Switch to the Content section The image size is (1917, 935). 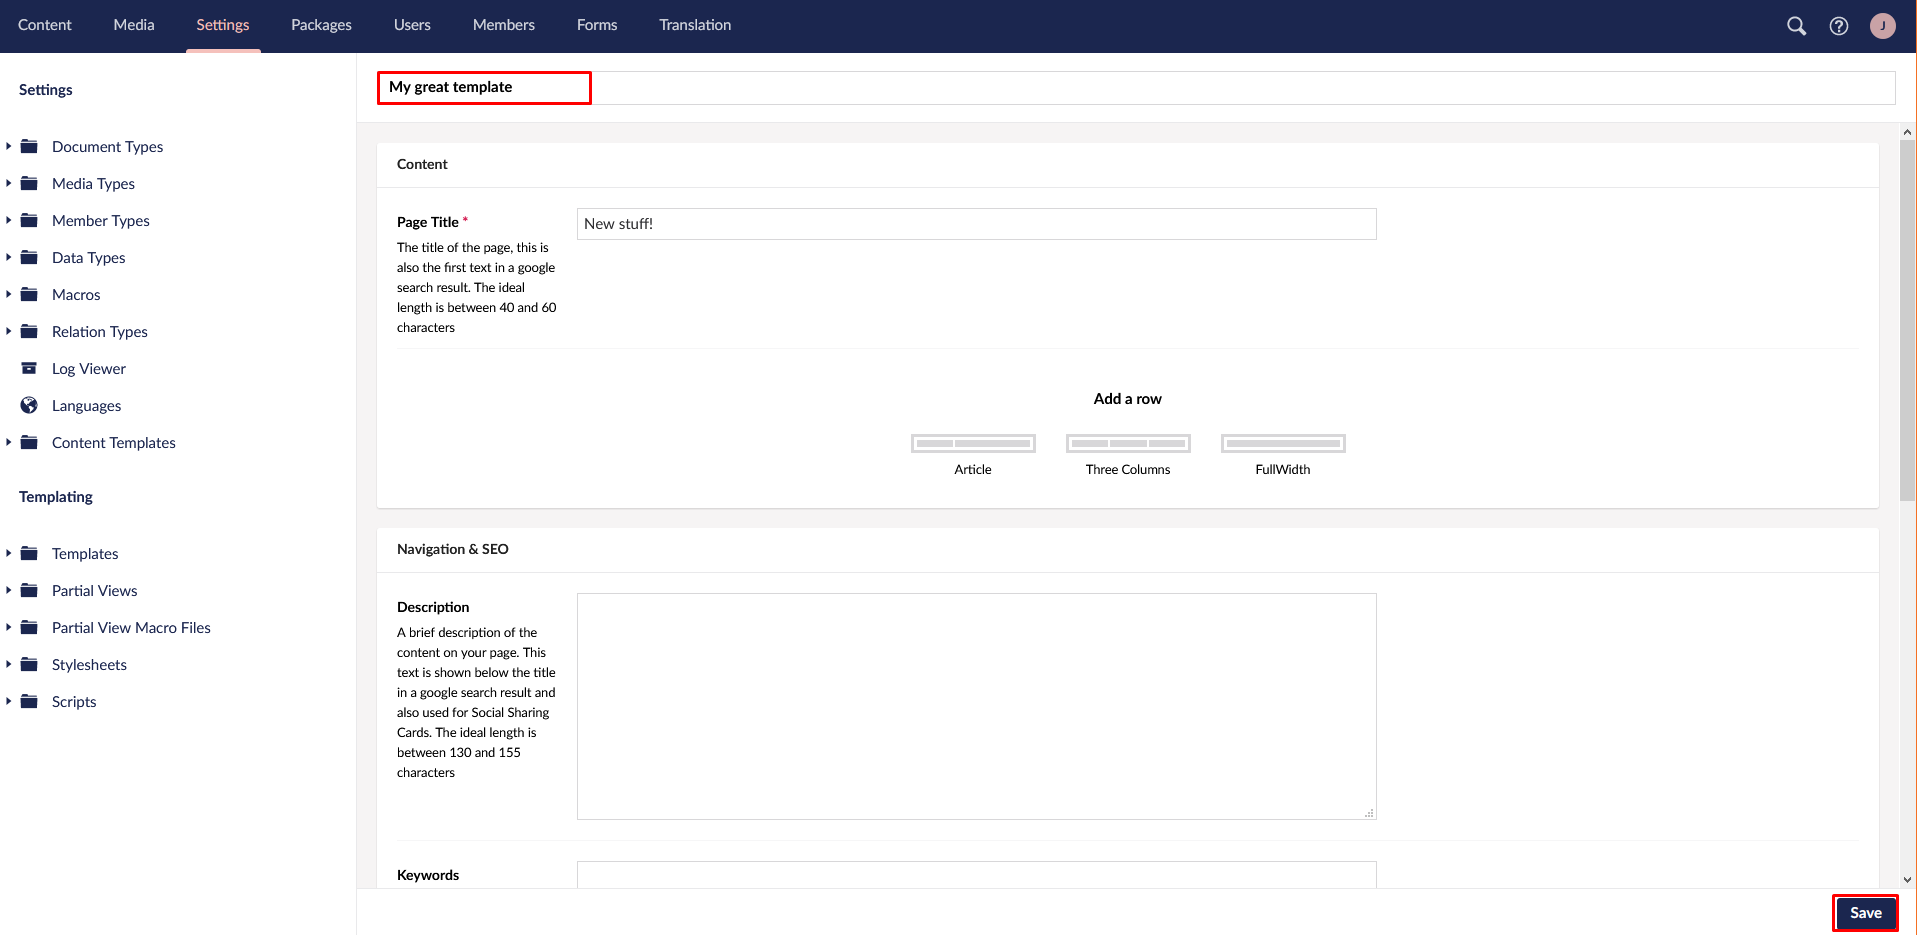(x=45, y=25)
